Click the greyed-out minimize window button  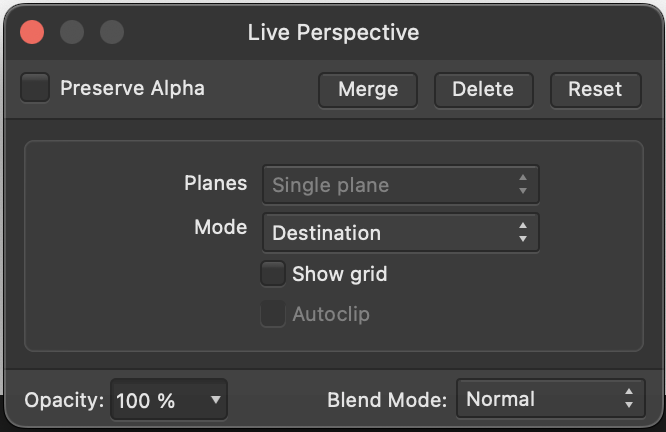pos(72,32)
